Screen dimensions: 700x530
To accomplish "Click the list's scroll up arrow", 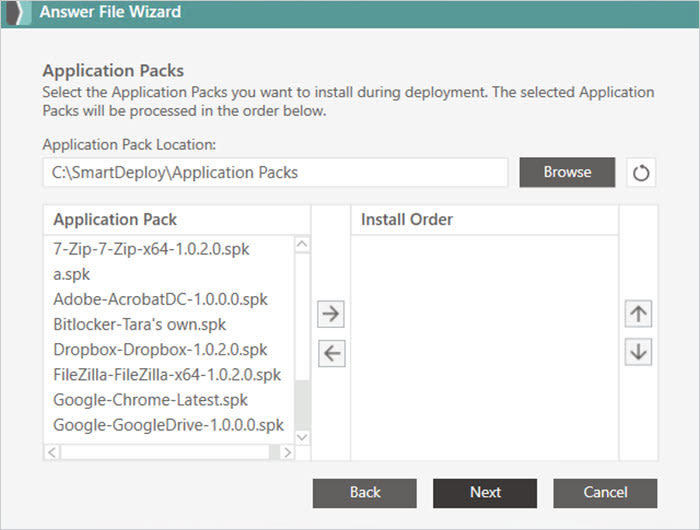I will (302, 244).
